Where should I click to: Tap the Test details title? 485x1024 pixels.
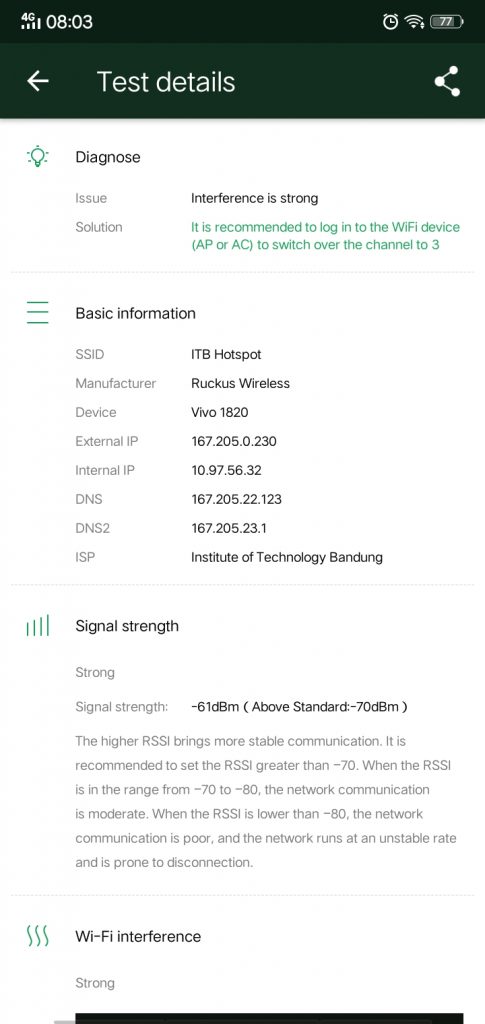pos(166,82)
